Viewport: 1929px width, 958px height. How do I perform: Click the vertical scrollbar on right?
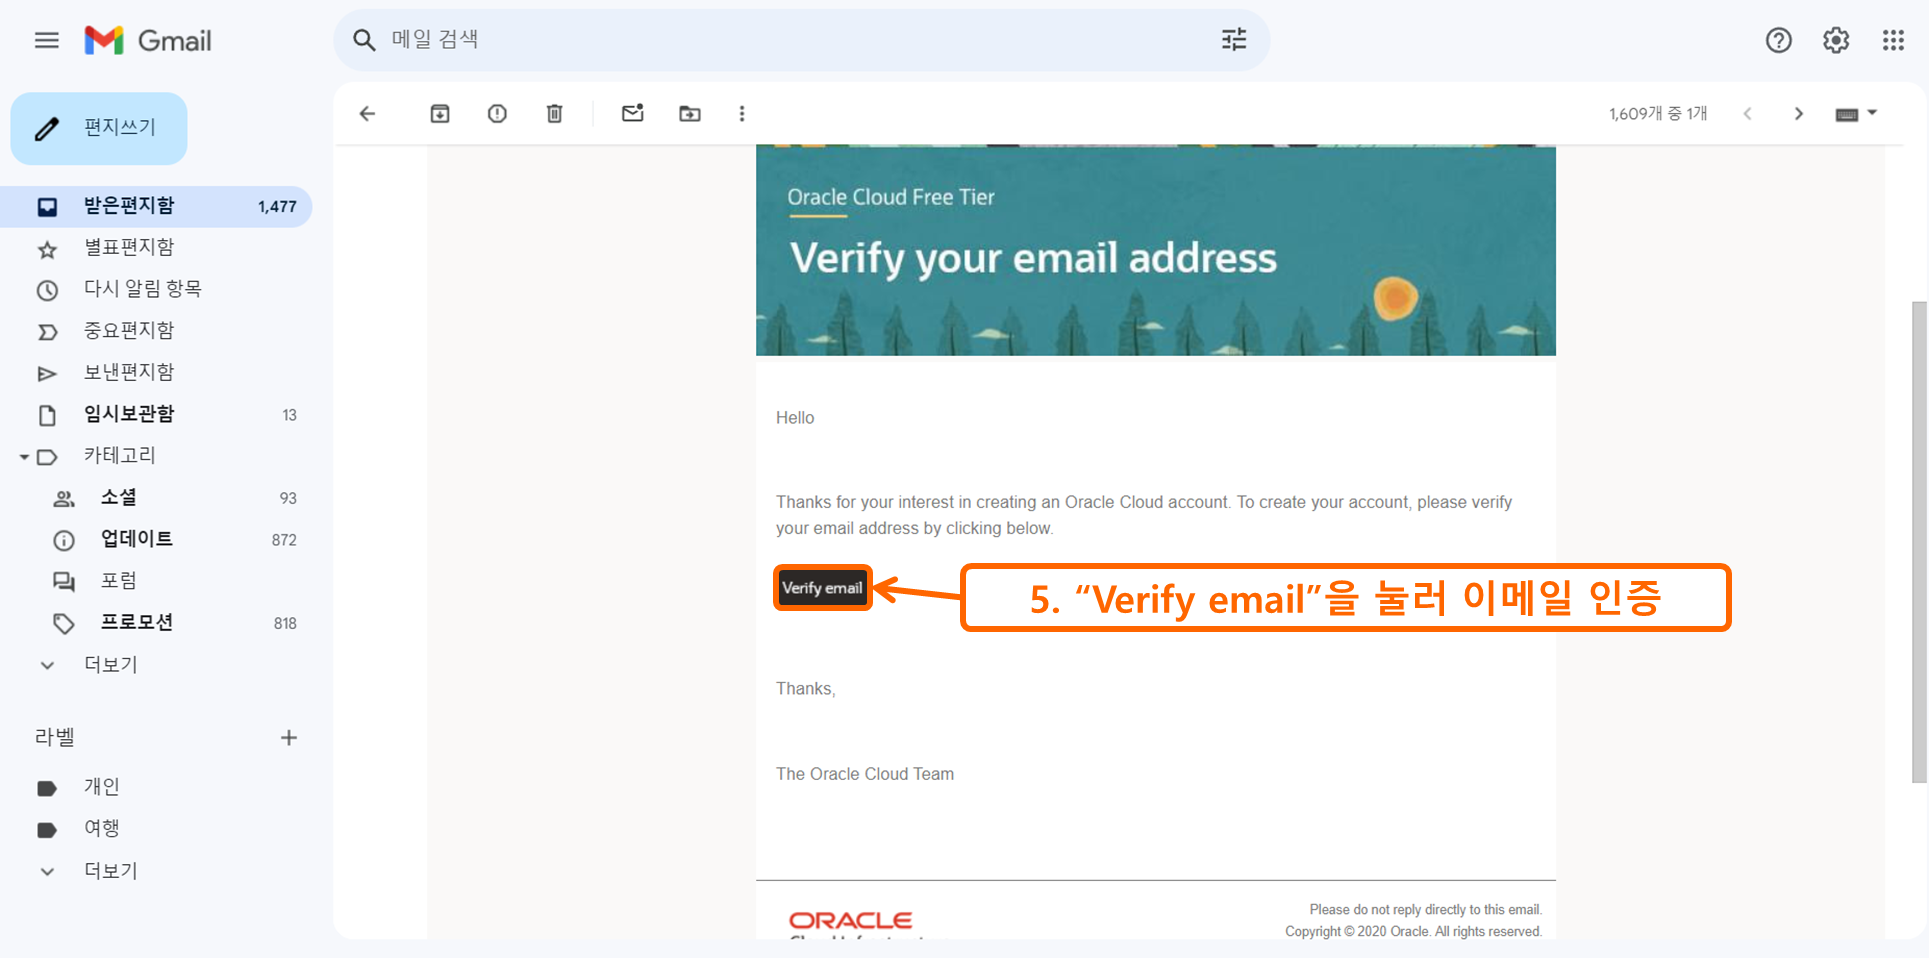click(1918, 541)
